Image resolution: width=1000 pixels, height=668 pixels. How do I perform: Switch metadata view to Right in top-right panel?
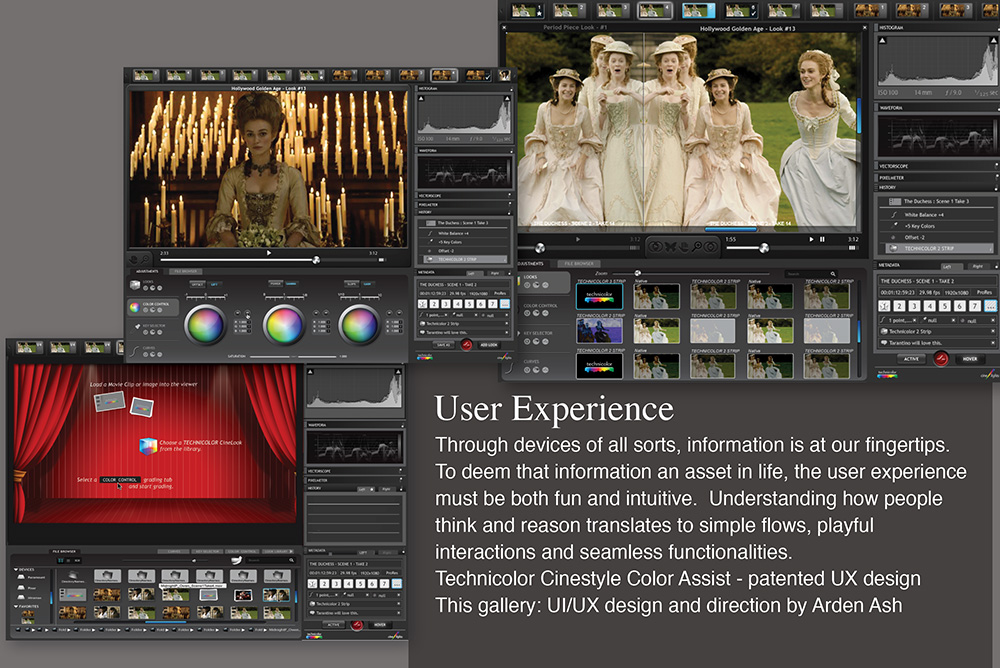[977, 266]
